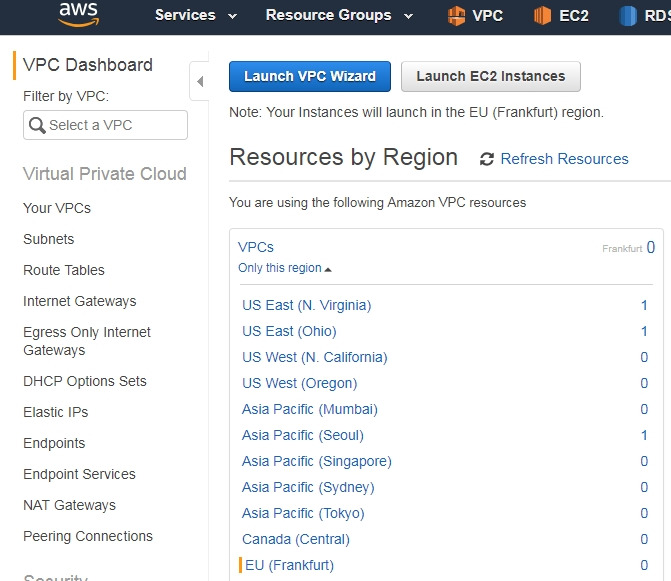Open the RDS service shortcut icon
The image size is (671, 581).
pyautogui.click(x=628, y=16)
